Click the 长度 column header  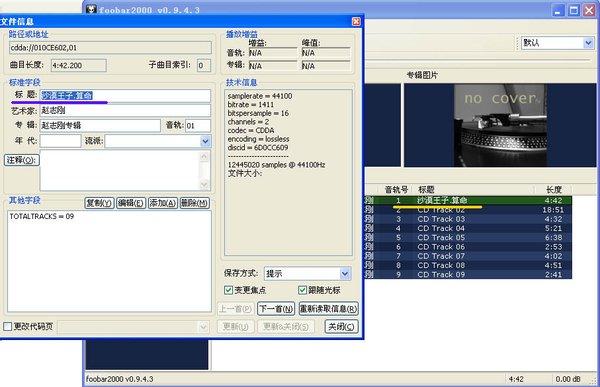[553, 189]
